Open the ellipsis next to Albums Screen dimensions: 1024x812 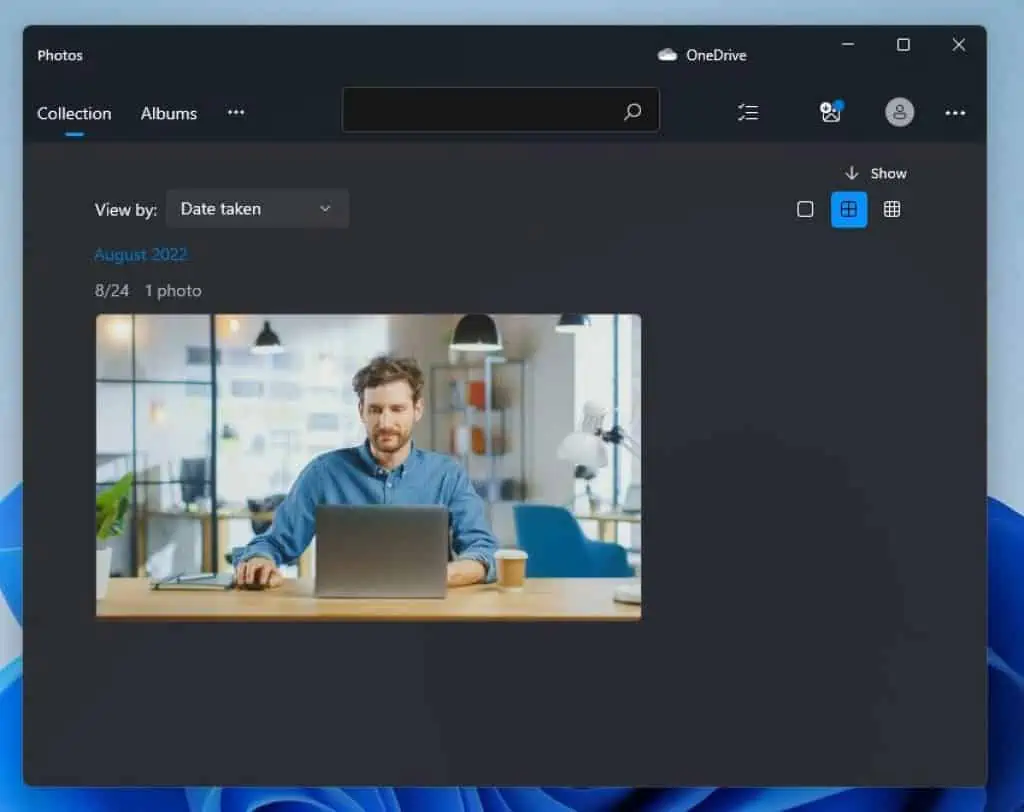click(x=236, y=113)
